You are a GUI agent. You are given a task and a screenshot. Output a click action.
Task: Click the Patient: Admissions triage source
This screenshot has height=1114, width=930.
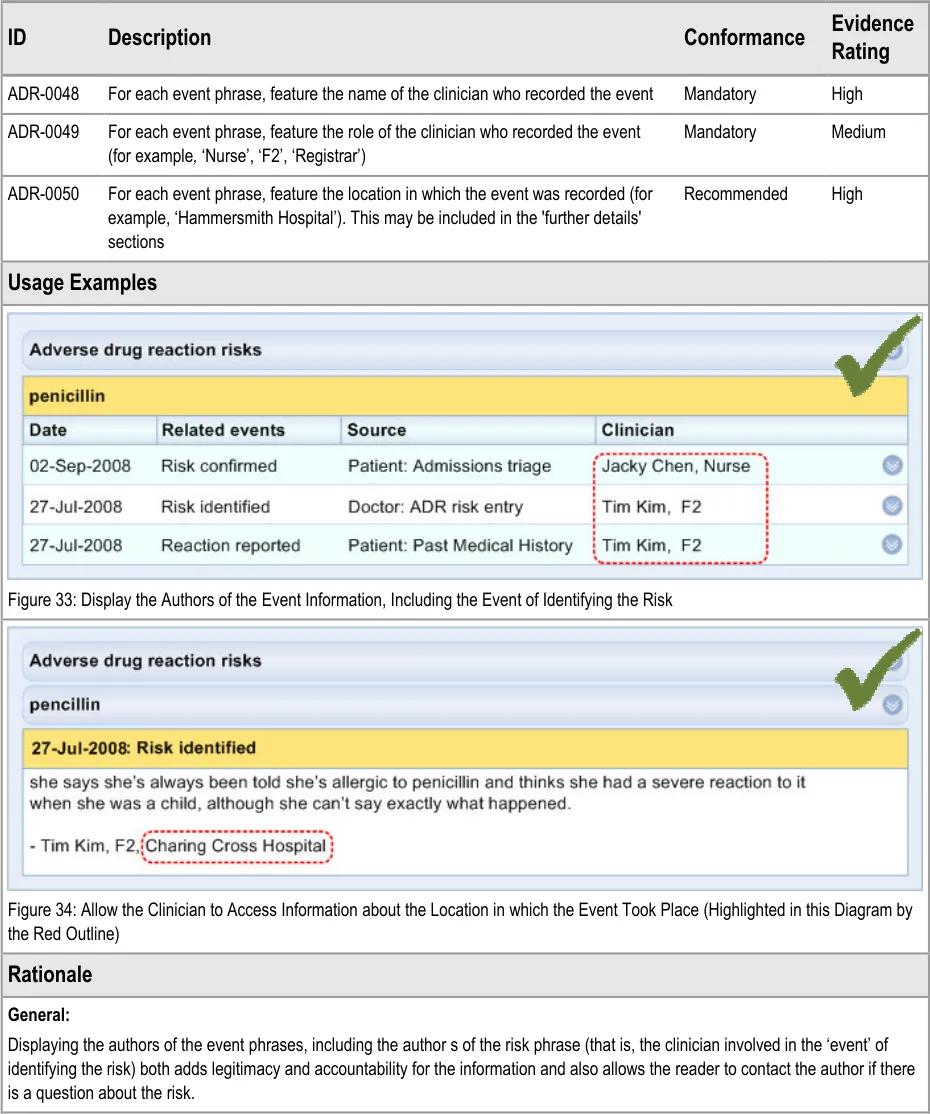449,466
